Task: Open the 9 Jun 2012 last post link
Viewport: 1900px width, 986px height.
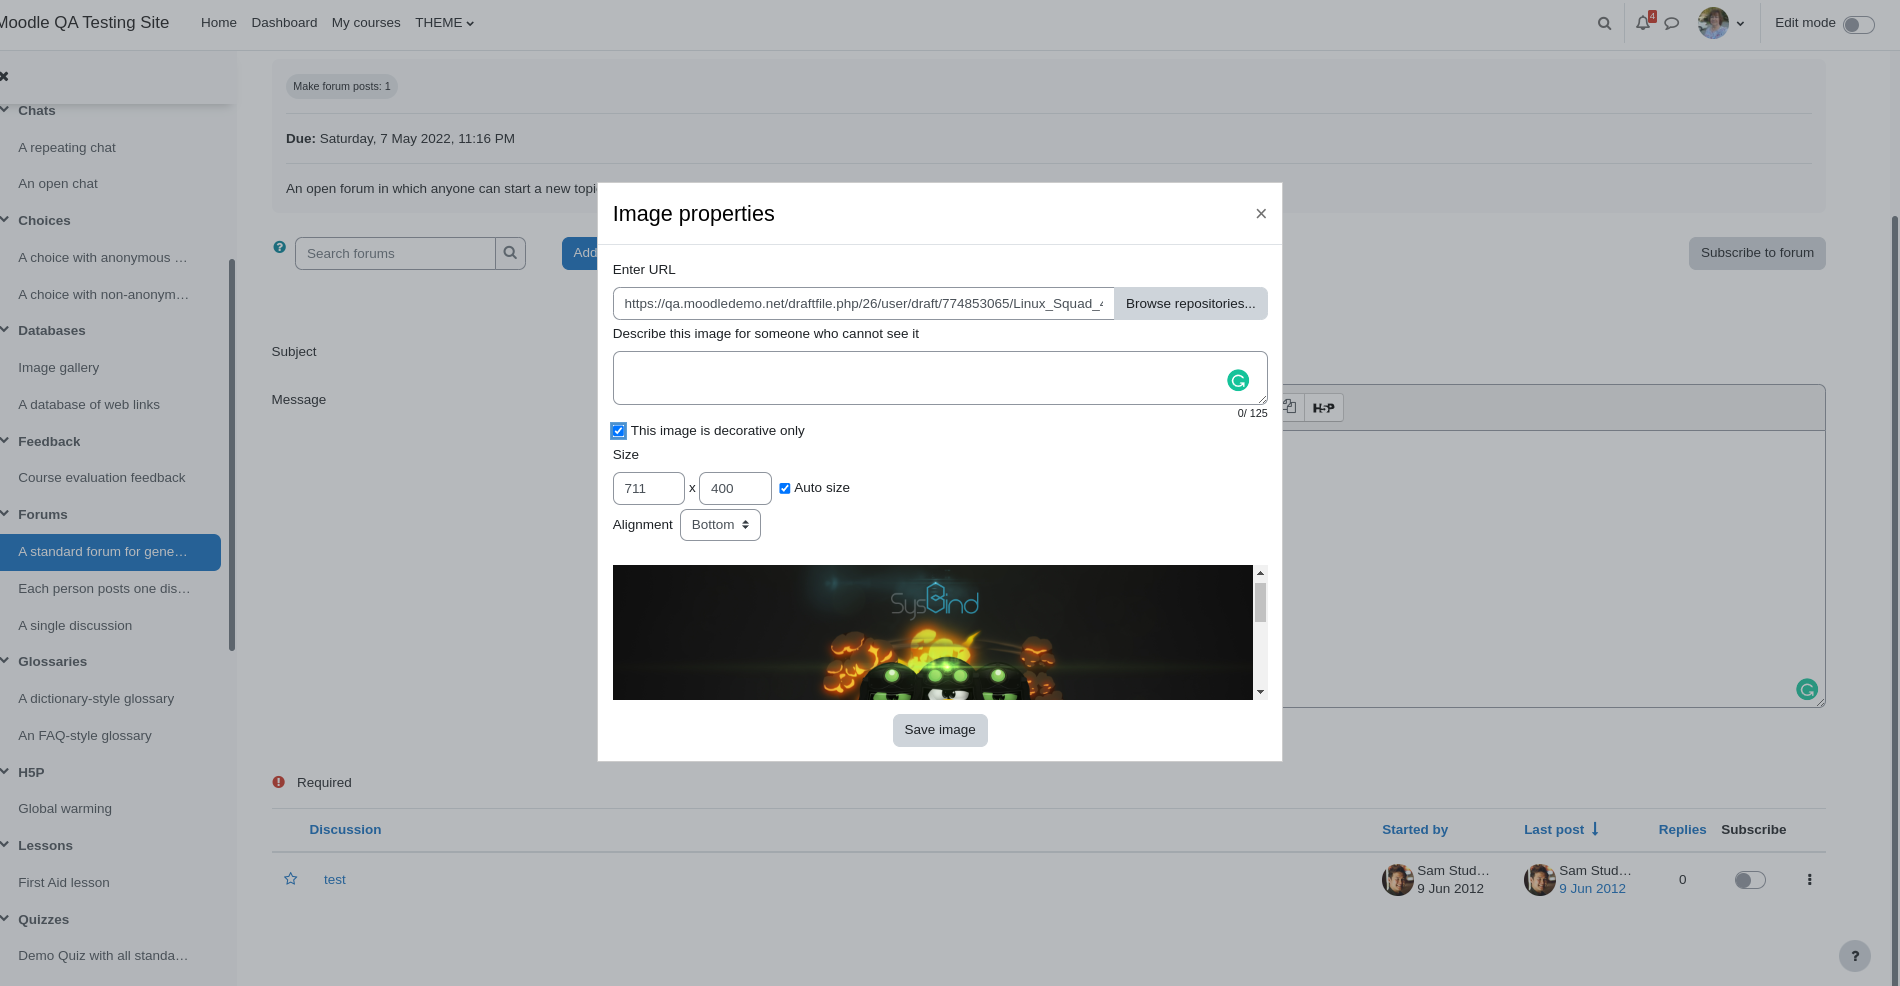Action: click(1592, 888)
